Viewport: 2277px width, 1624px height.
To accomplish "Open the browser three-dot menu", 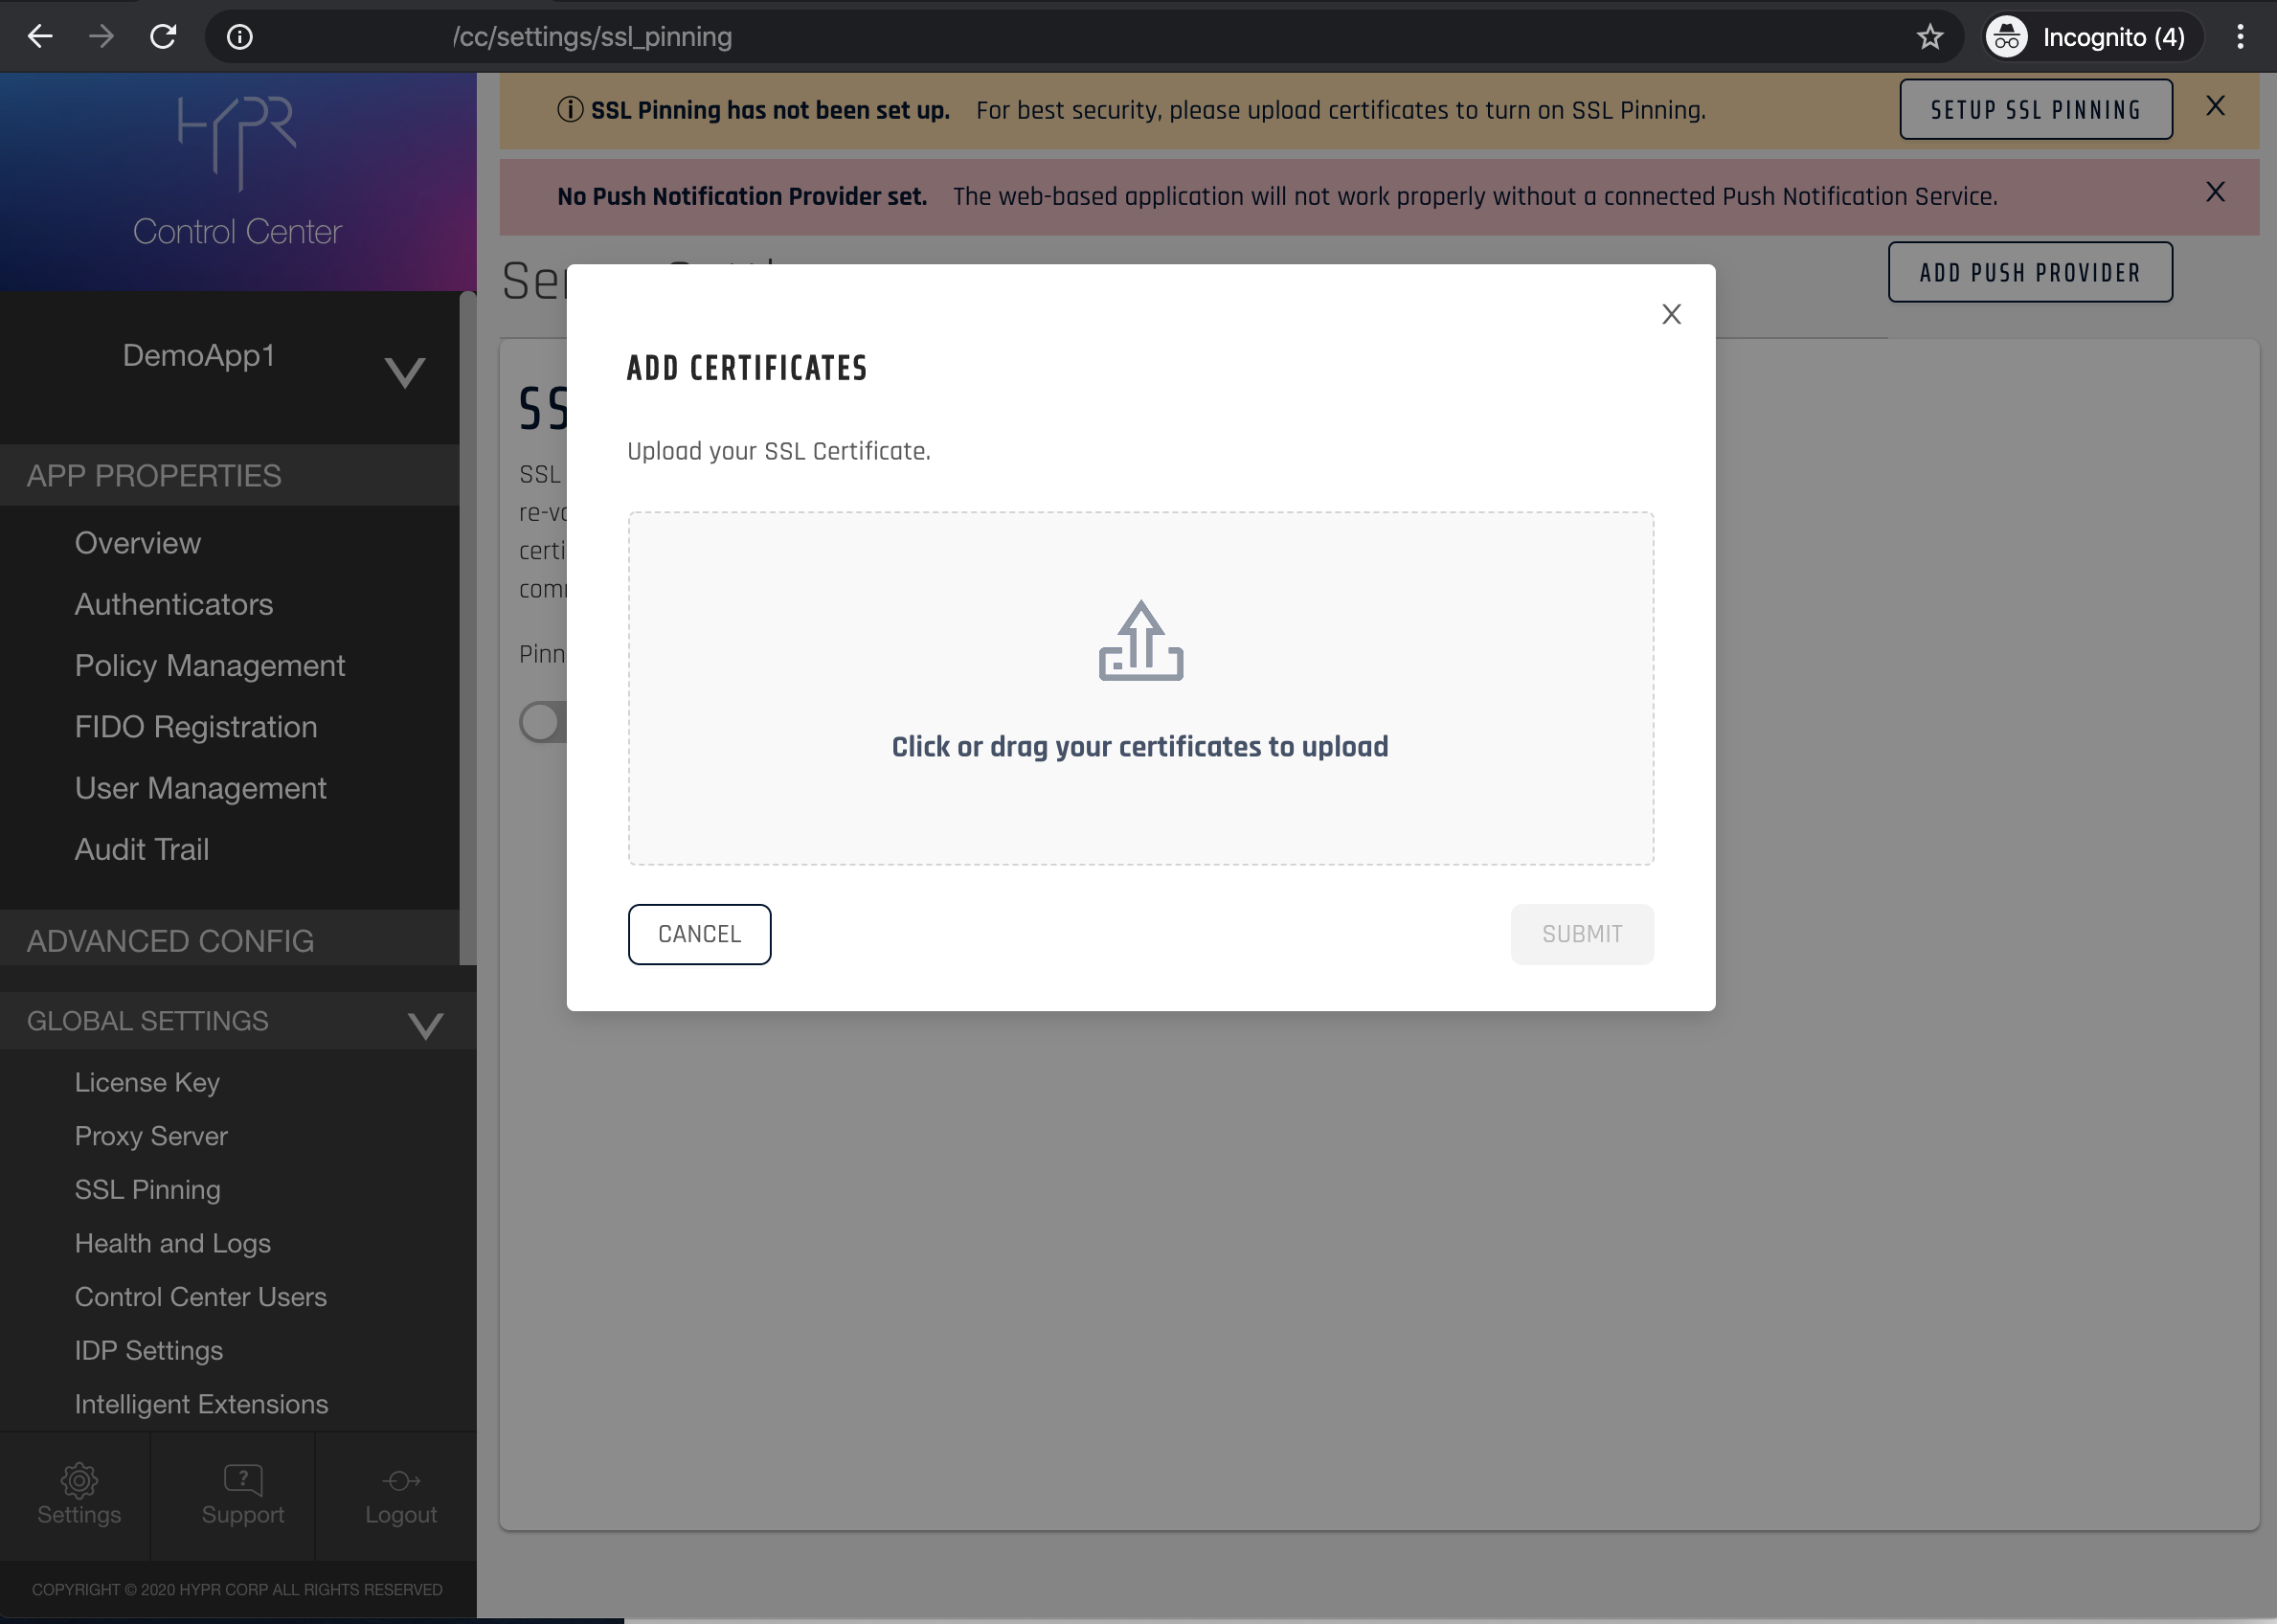I will coord(2240,37).
